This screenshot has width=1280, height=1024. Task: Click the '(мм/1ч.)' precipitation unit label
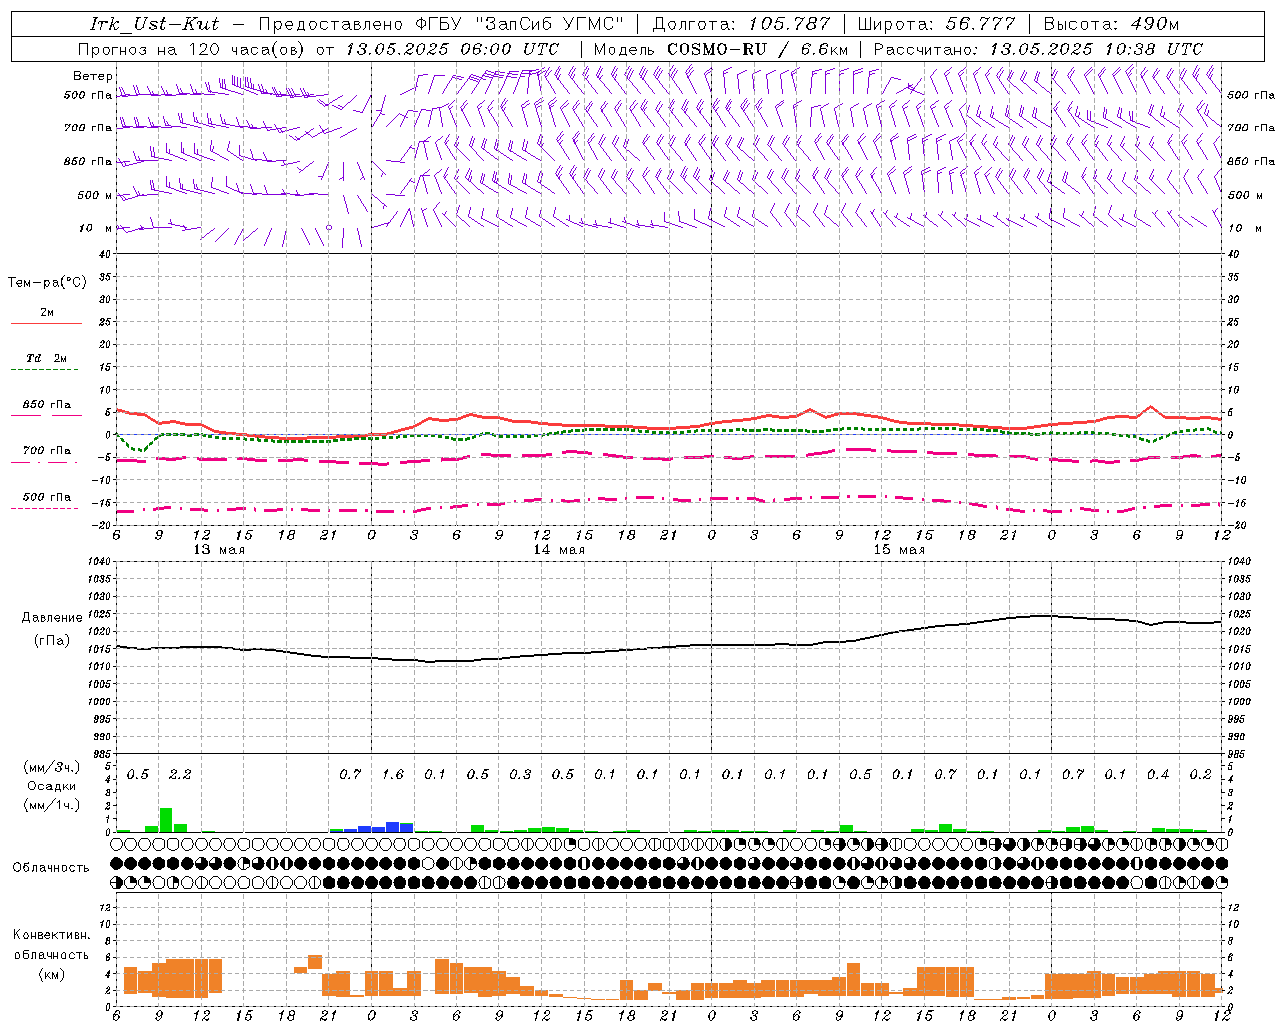(51, 805)
